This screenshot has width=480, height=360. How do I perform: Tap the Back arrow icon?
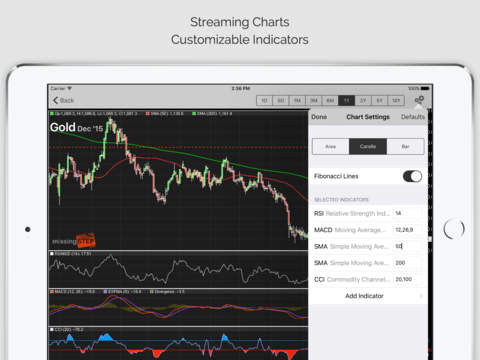coord(55,100)
